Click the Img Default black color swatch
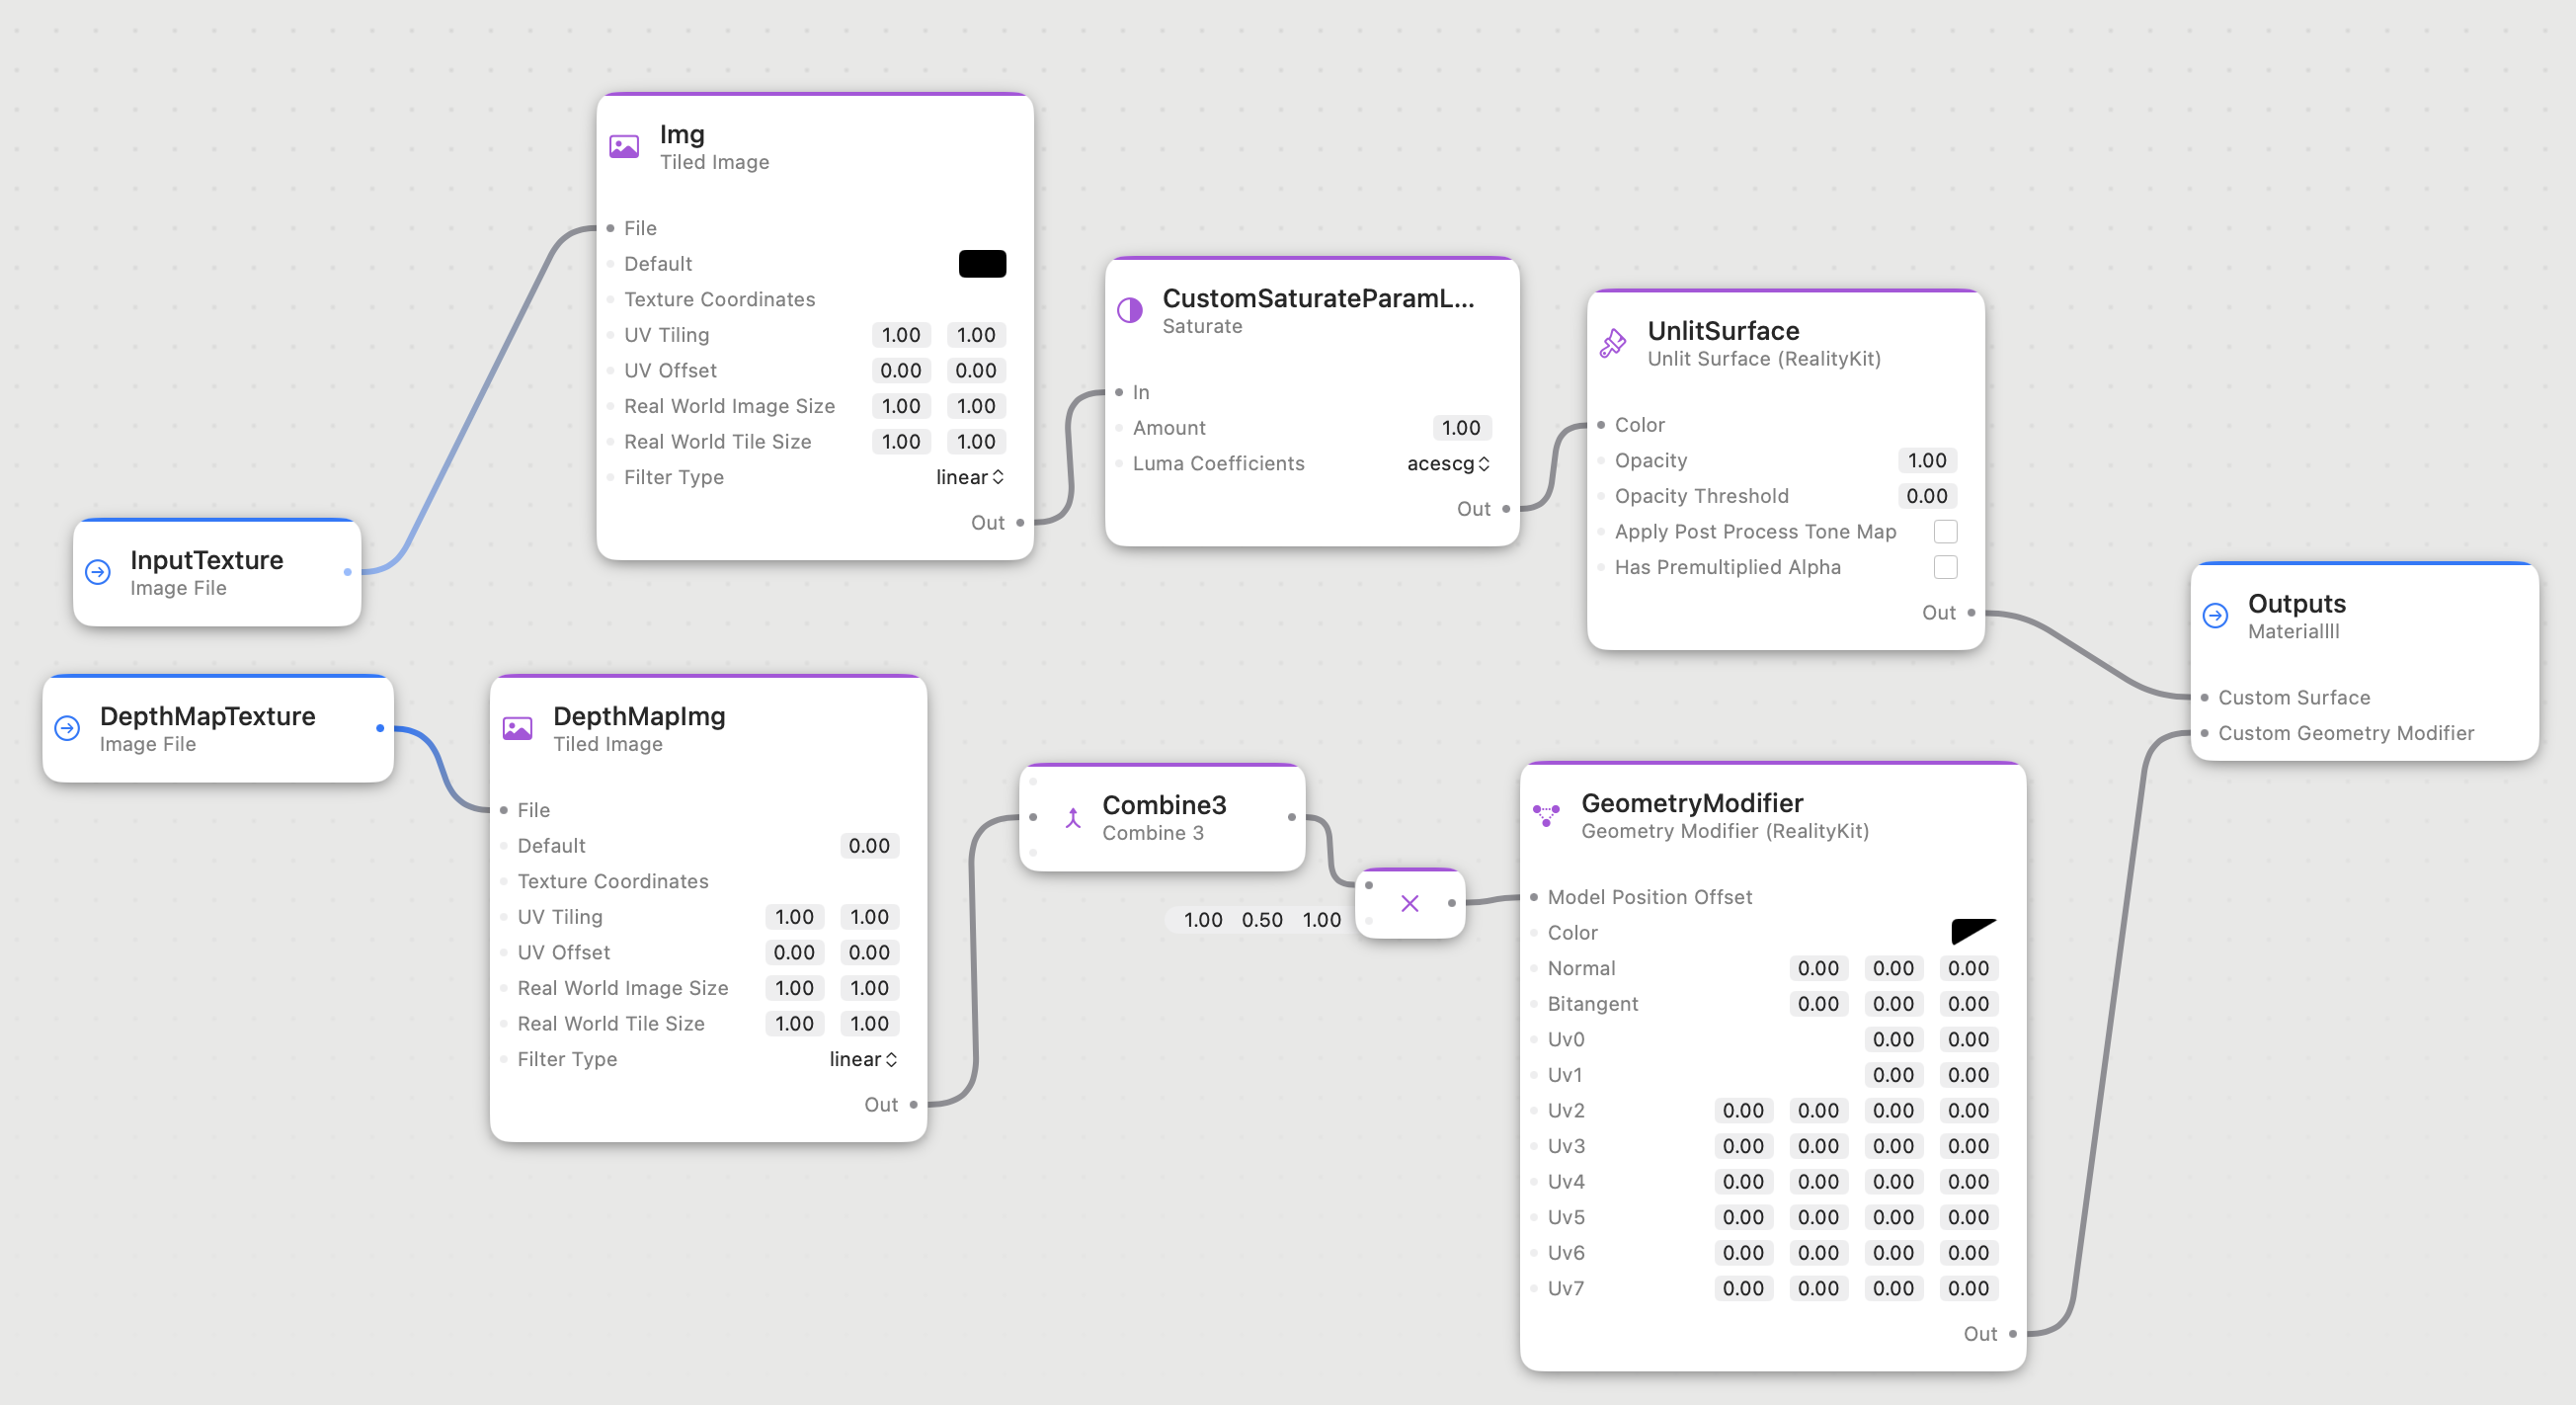 tap(982, 263)
